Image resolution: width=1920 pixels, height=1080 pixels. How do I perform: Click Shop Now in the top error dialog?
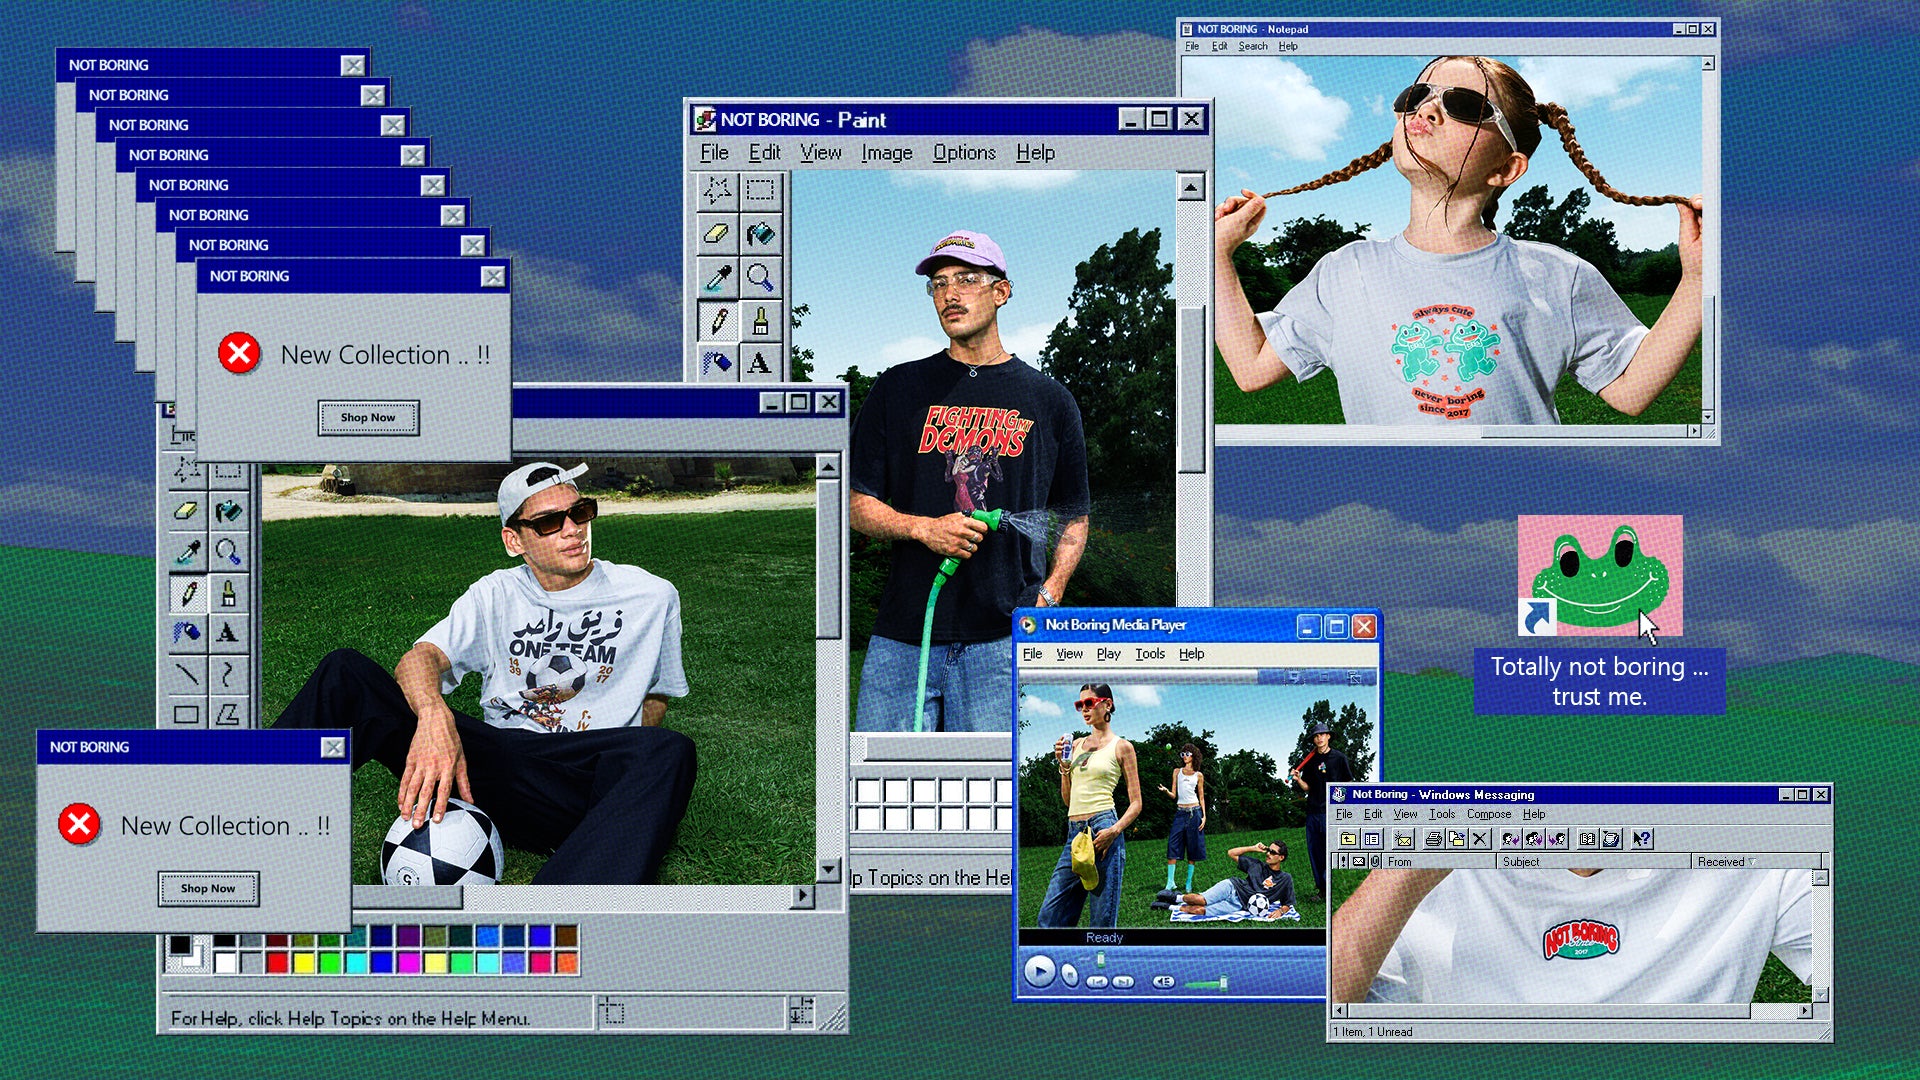coord(368,417)
